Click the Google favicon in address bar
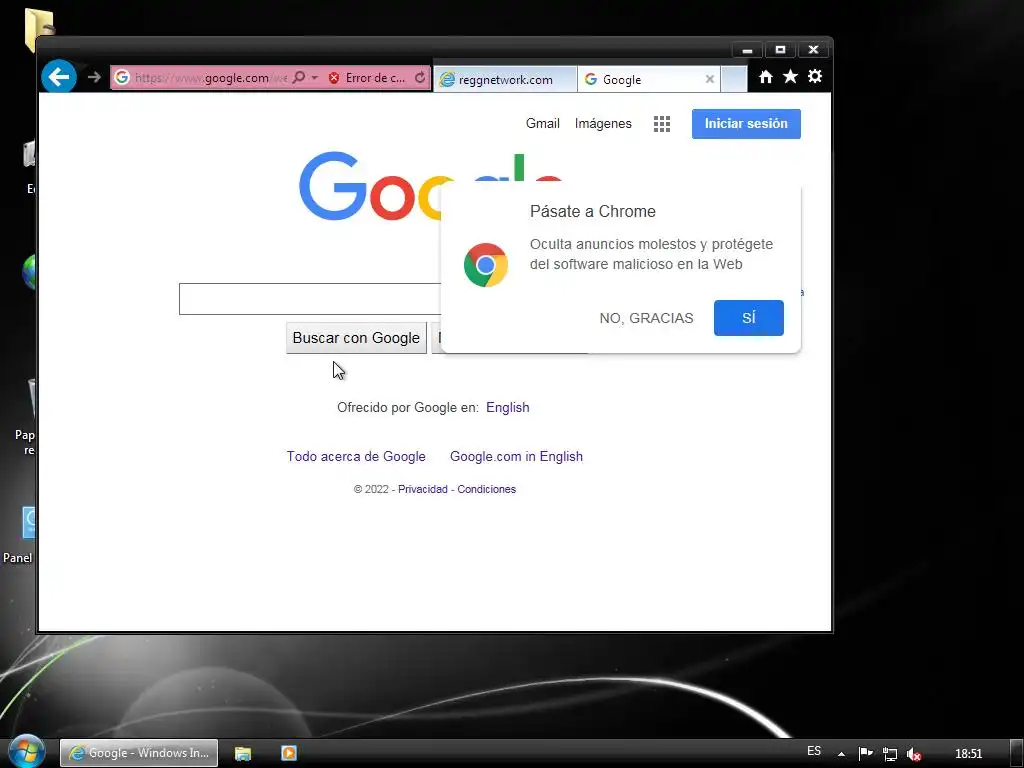This screenshot has width=1024, height=768. (x=122, y=78)
